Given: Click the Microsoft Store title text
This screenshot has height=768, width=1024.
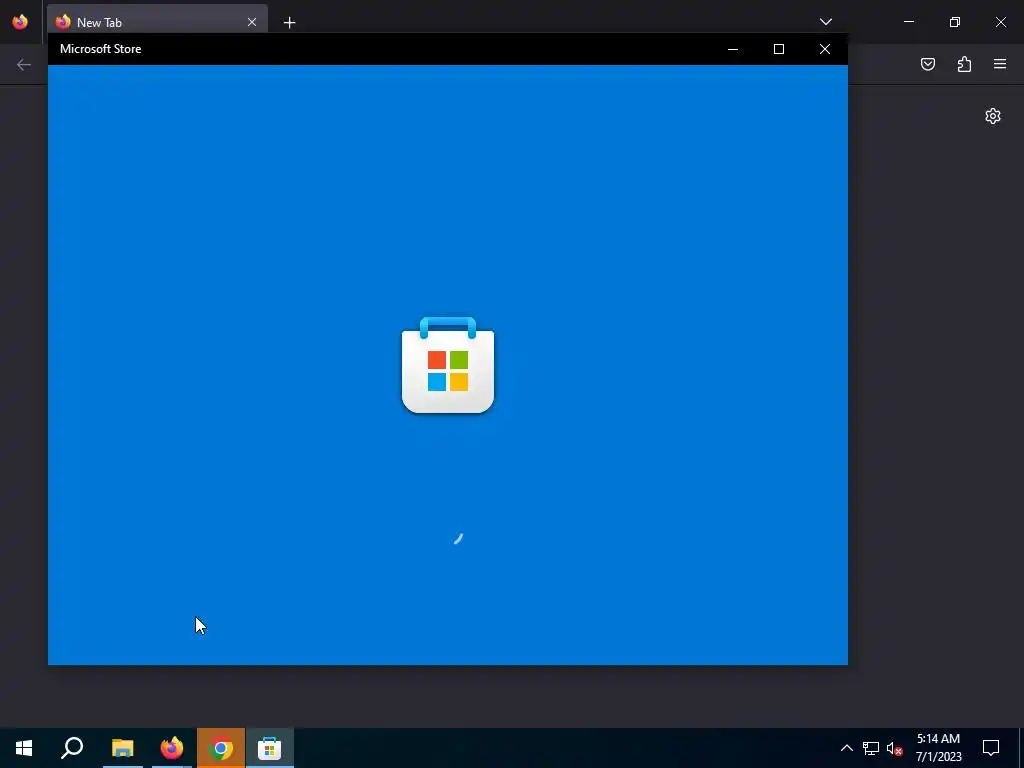Looking at the screenshot, I should 101,49.
